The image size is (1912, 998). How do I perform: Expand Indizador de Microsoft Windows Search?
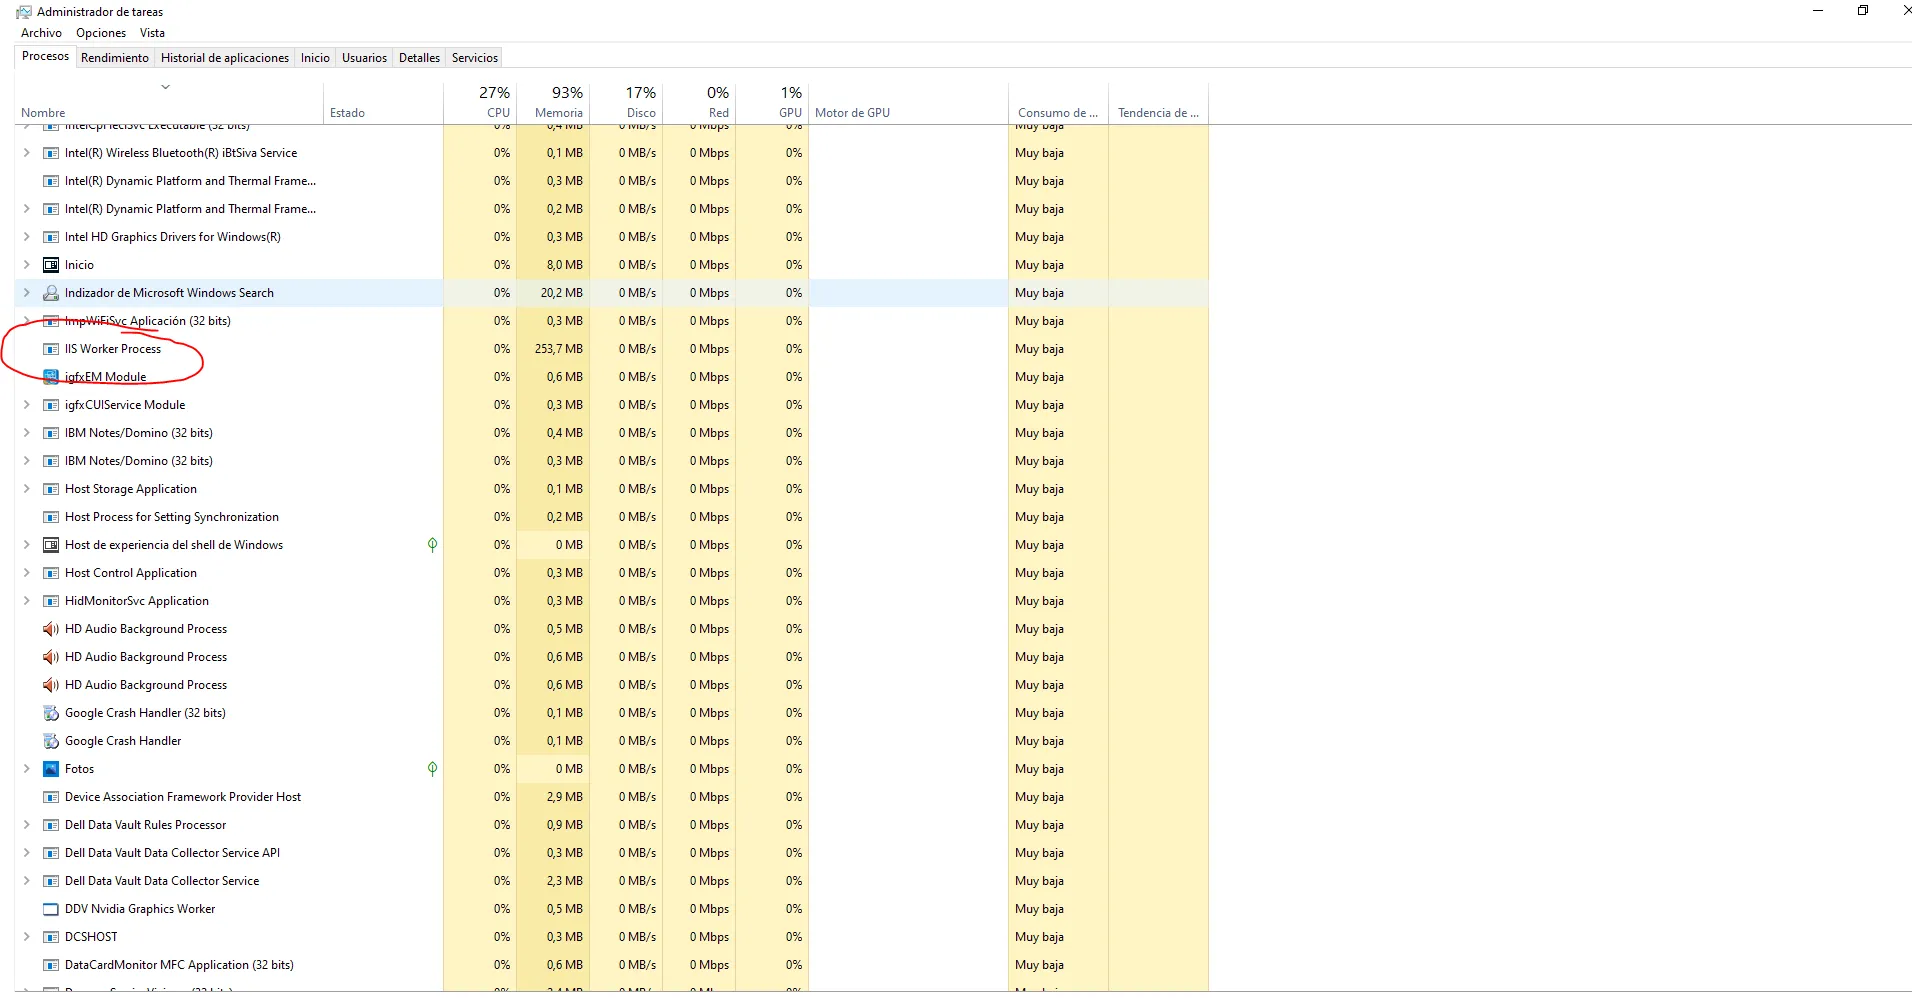coord(27,293)
